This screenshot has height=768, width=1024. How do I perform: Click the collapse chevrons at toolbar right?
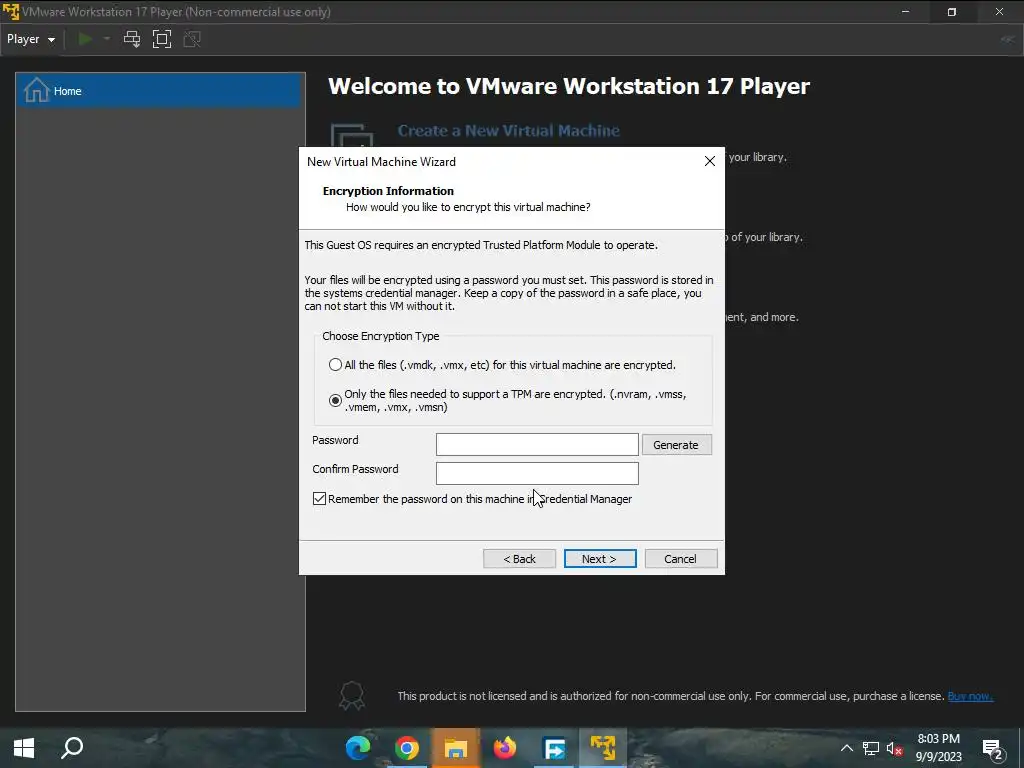click(x=1007, y=39)
